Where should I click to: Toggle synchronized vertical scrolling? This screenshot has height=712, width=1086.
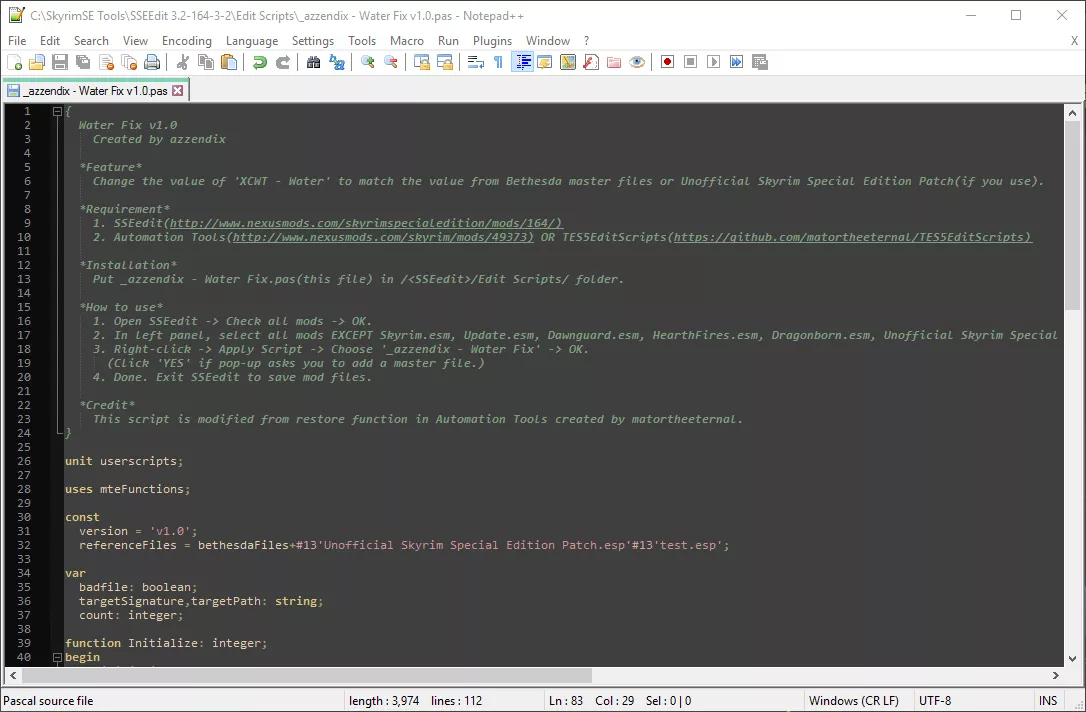[x=422, y=62]
